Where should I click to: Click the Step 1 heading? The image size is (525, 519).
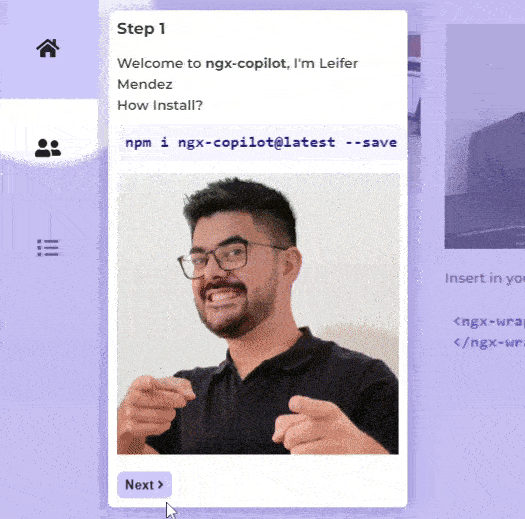141,29
